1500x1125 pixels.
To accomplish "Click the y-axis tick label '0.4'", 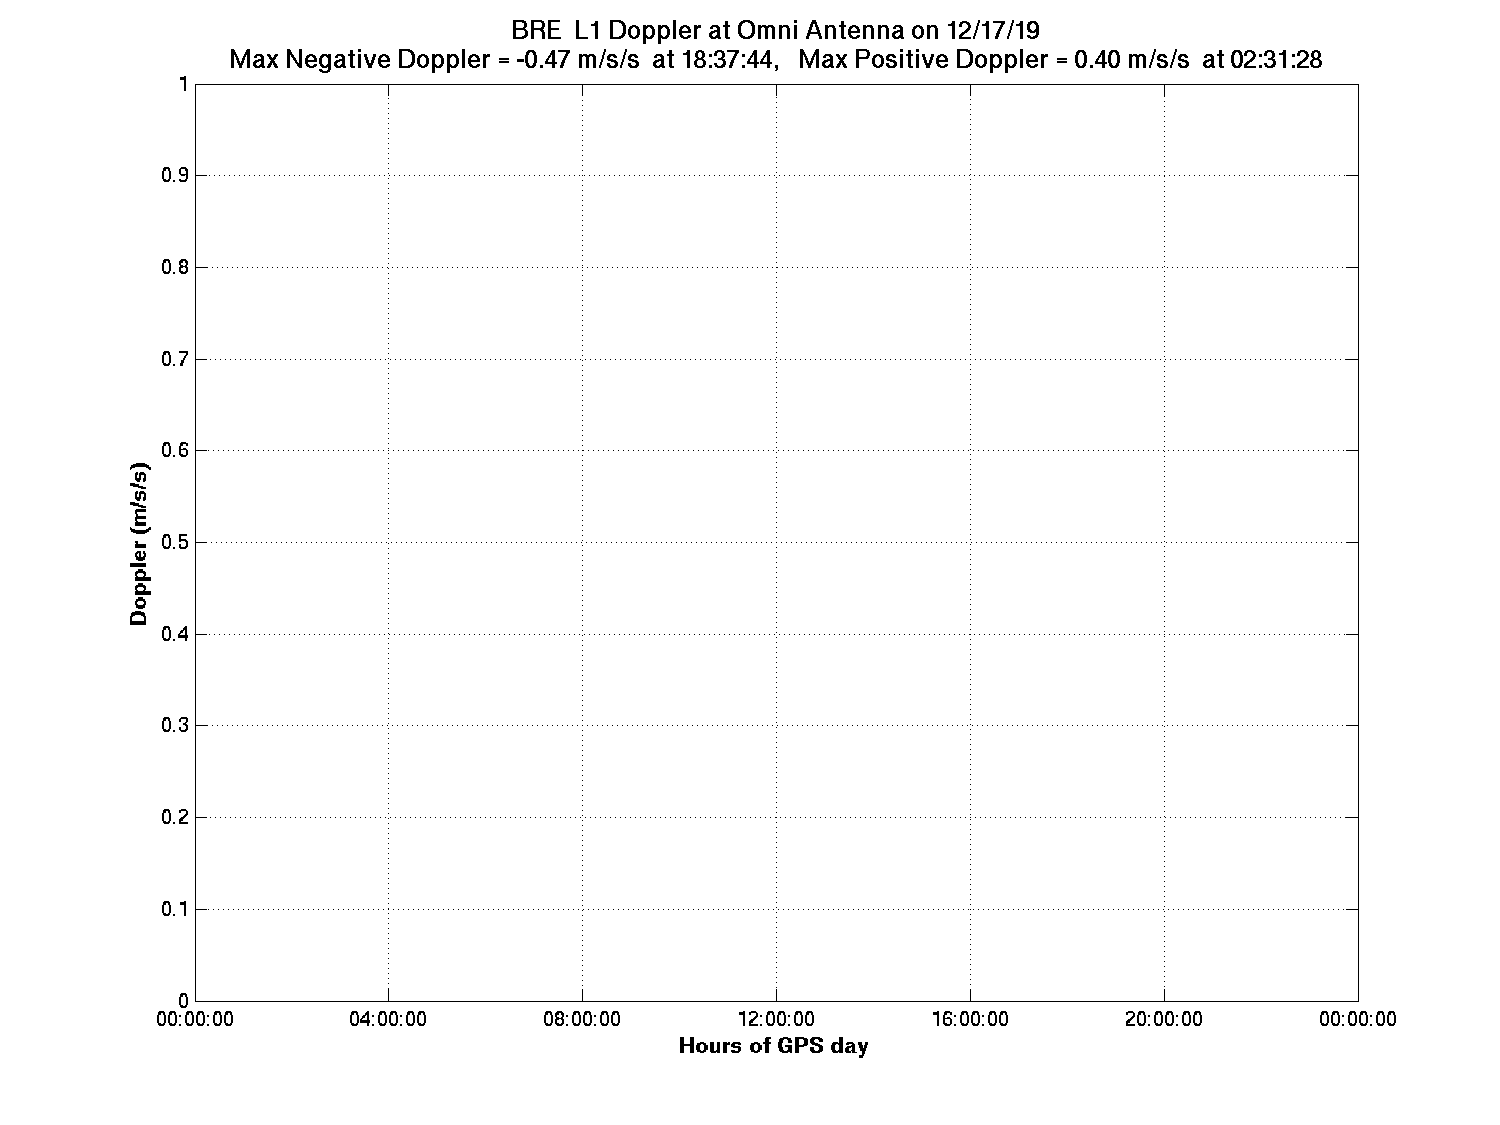I will pos(175,634).
